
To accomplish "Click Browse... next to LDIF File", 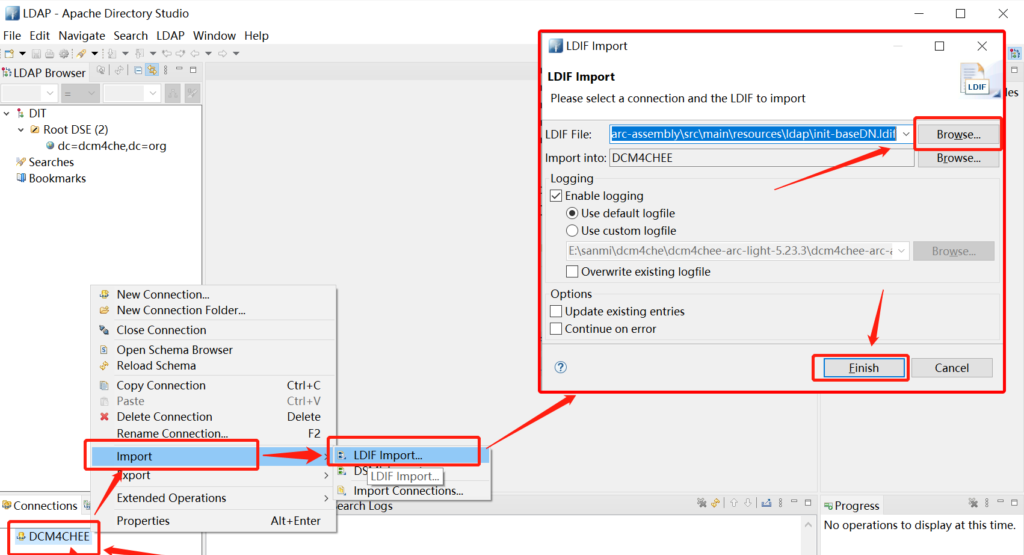I will 958,135.
